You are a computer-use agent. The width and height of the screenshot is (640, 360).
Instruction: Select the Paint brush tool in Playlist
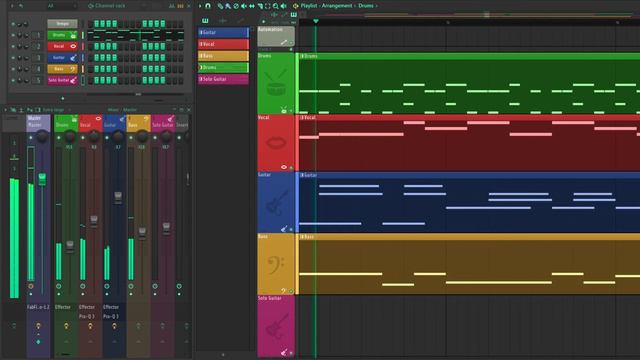[x=228, y=6]
